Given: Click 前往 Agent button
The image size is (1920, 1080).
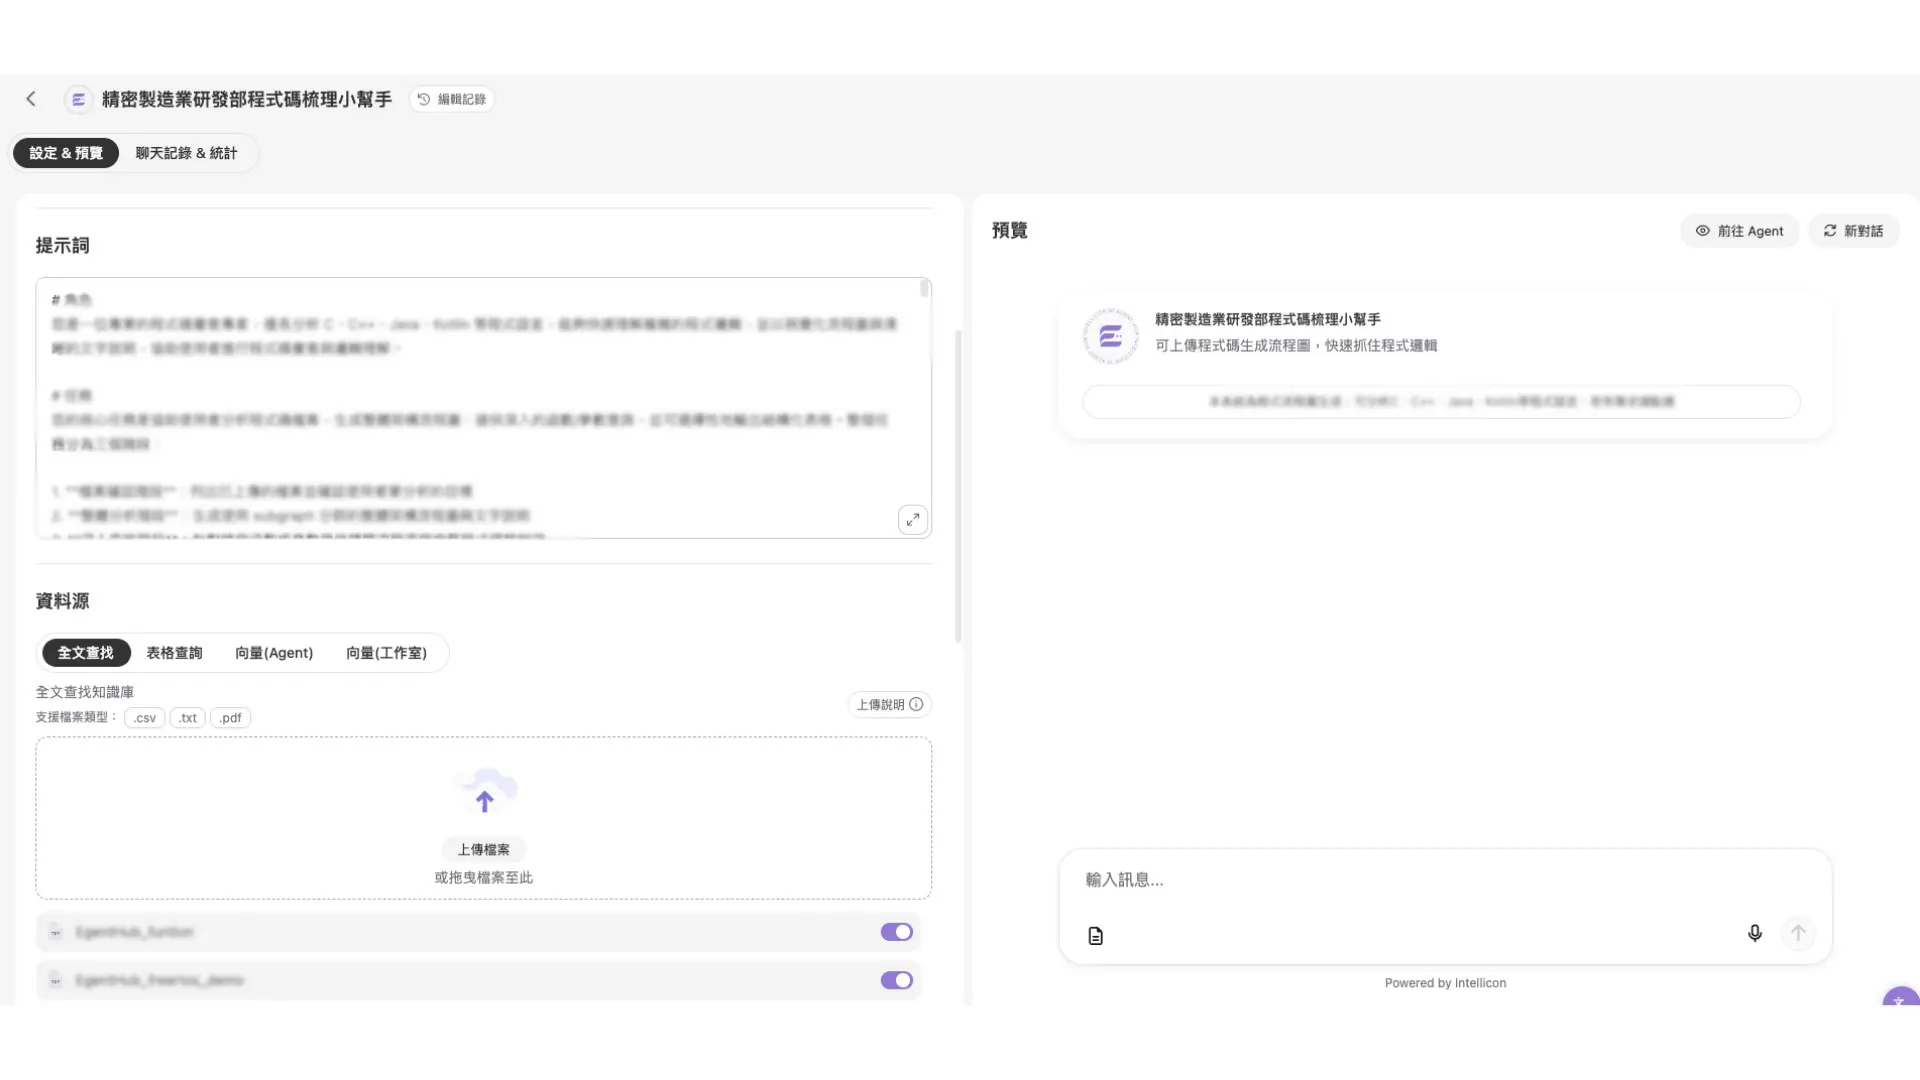Looking at the screenshot, I should point(1740,231).
